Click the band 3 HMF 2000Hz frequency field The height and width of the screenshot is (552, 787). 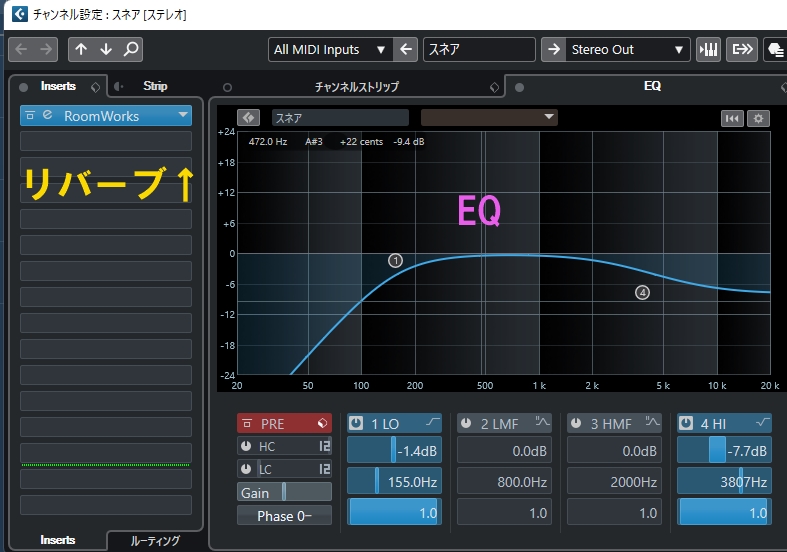614,482
